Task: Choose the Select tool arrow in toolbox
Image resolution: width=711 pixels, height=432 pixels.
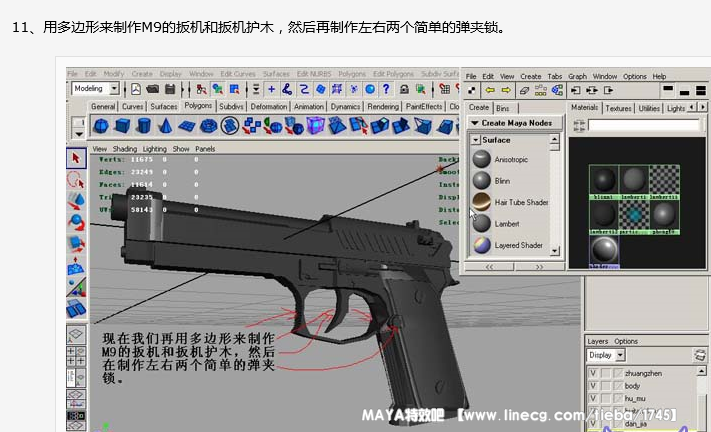Action: (76, 158)
